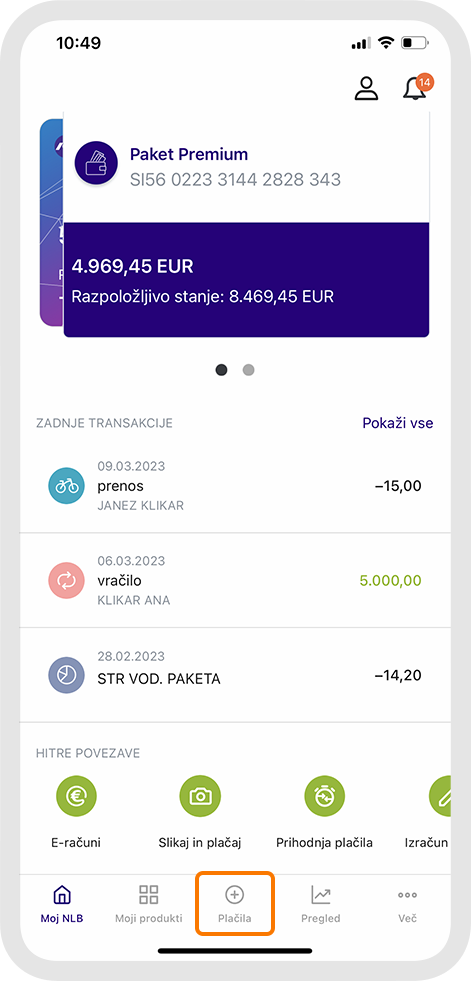Tap the STR VOD. PAKETA chart icon
The height and width of the screenshot is (981, 471).
click(x=66, y=676)
